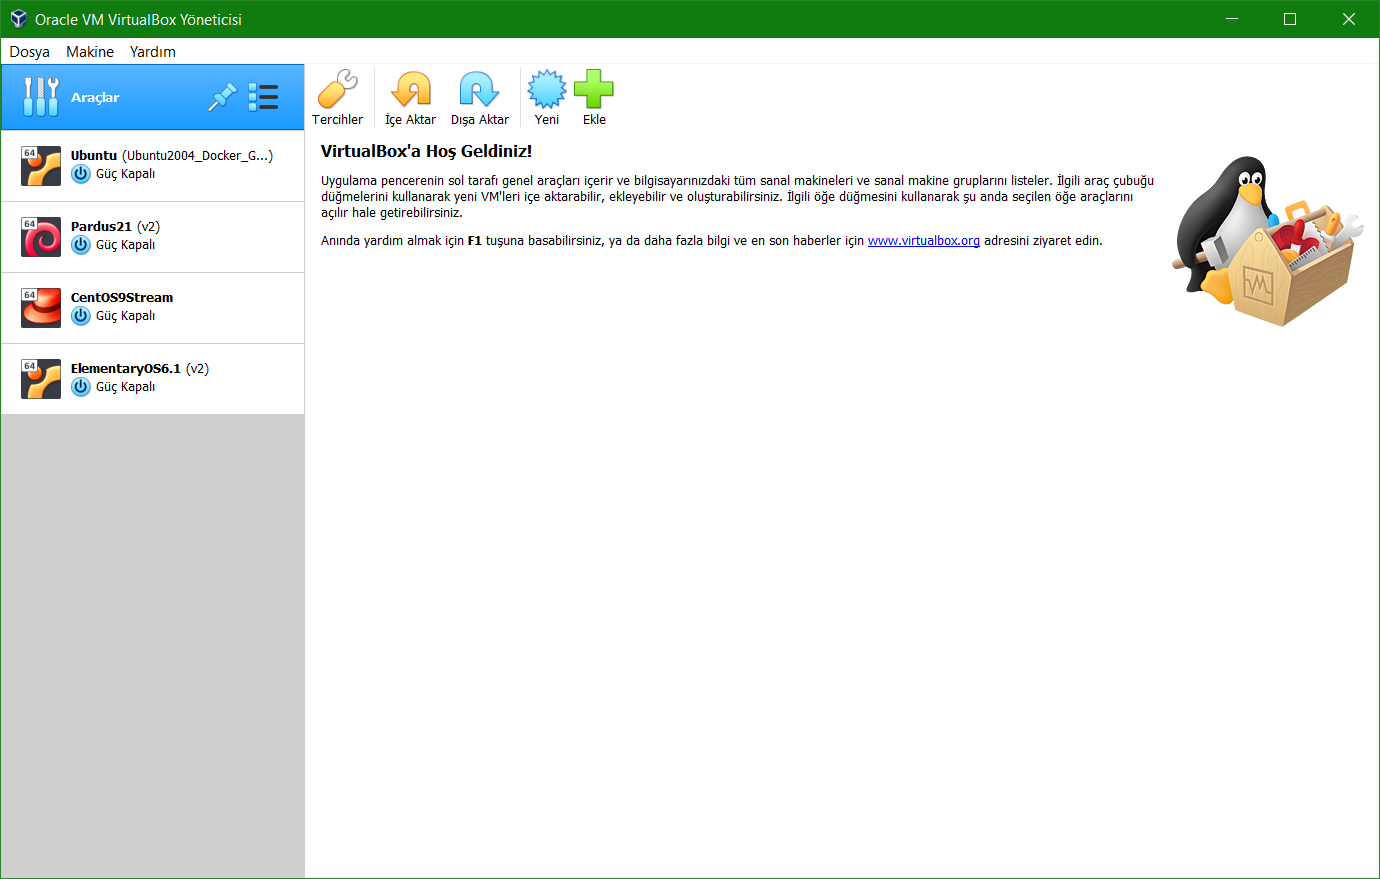
Task: Select the Araçlar label text
Action: coord(95,98)
